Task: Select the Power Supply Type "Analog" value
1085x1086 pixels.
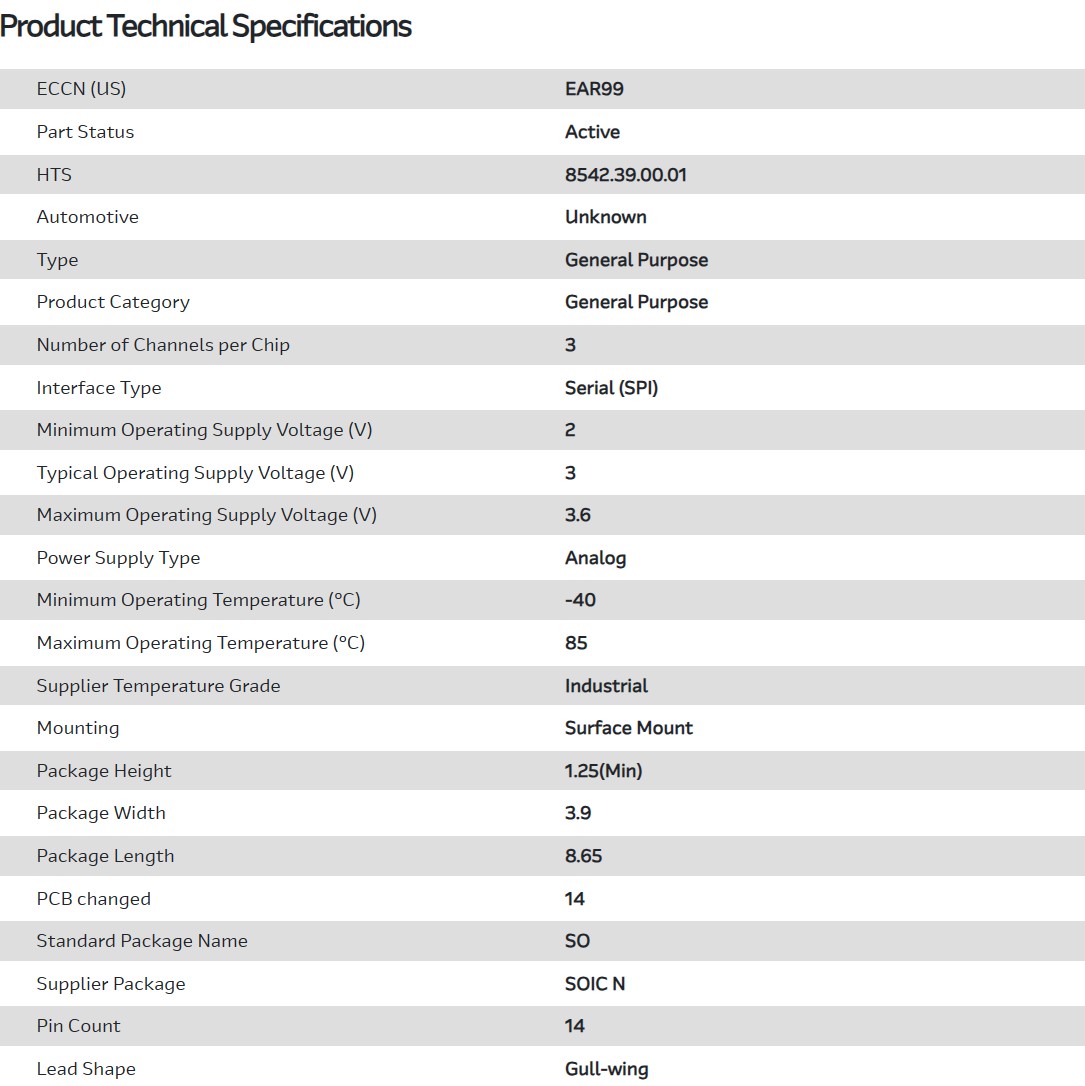Action: (595, 558)
